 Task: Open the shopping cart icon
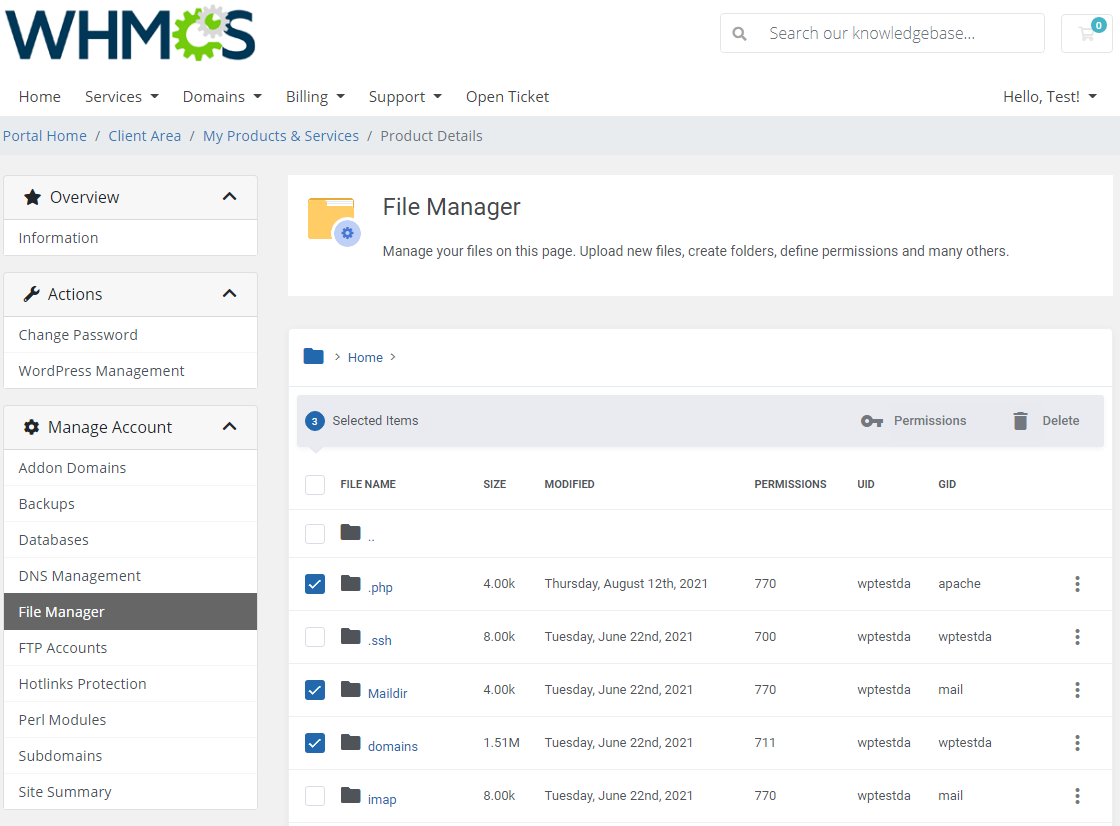click(x=1086, y=33)
